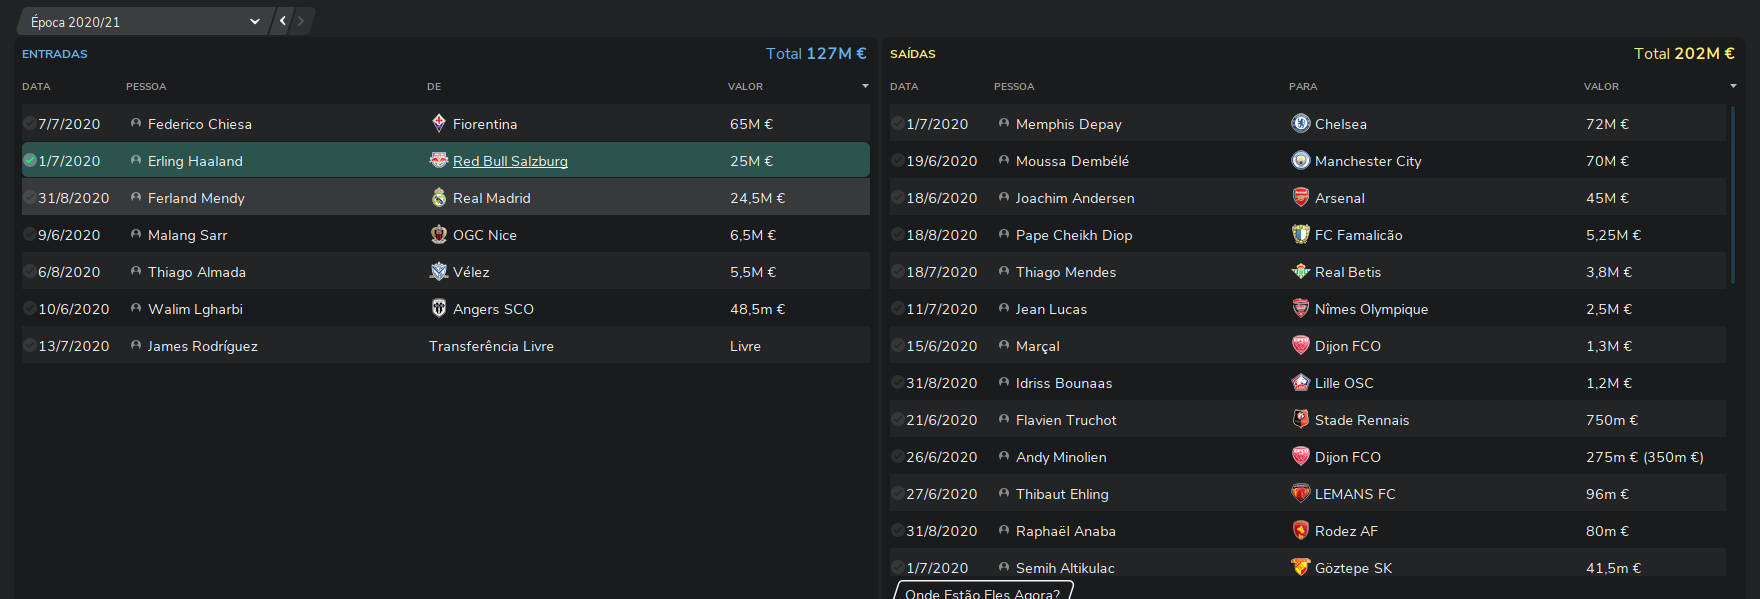
Task: Click FC Famalicão crest icon
Action: [1300, 234]
